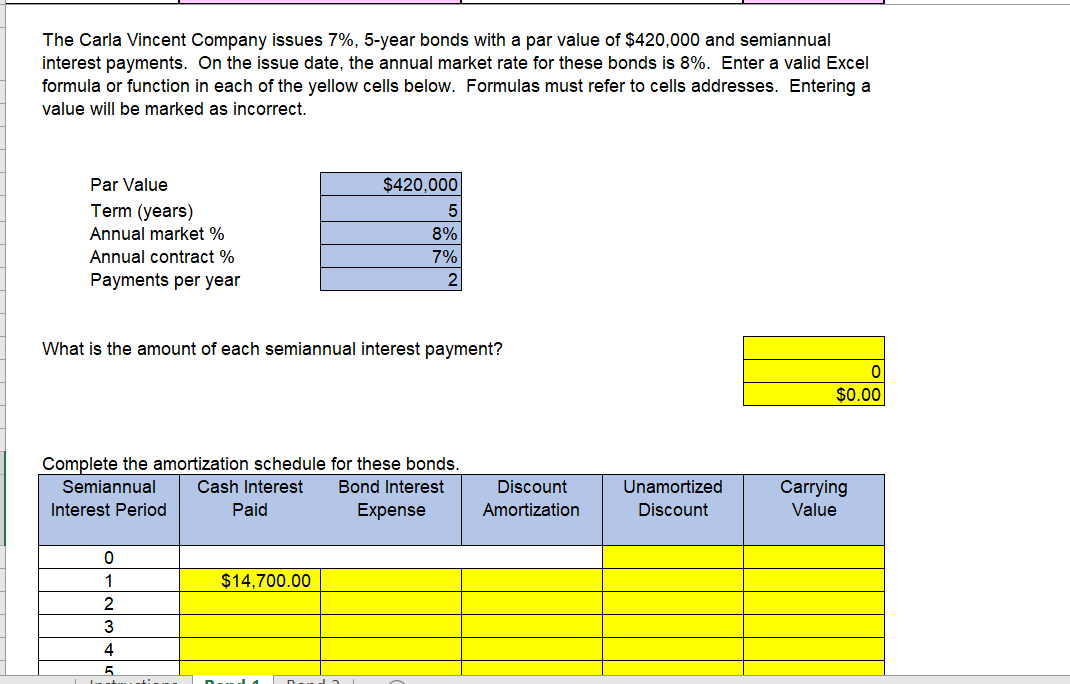Click the Payments per year cell showing 2
This screenshot has height=684, width=1070.
click(x=390, y=280)
